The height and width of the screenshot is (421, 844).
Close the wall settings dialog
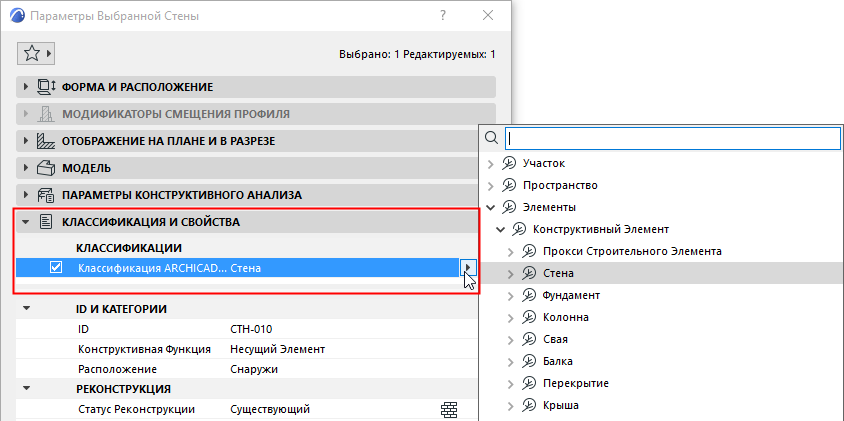[488, 16]
